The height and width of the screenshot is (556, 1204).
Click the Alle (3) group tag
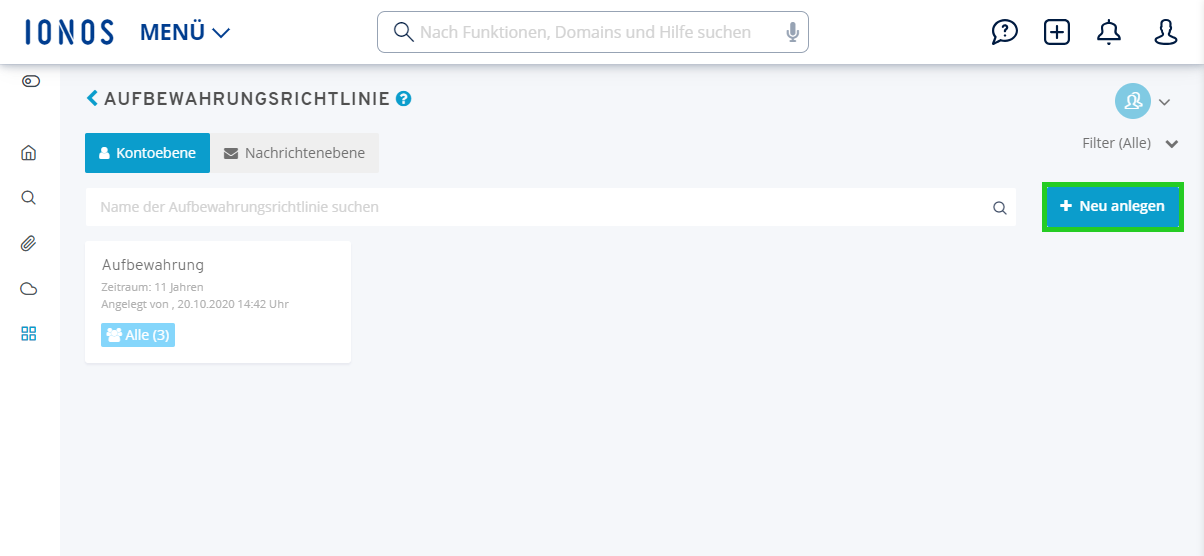pos(138,335)
